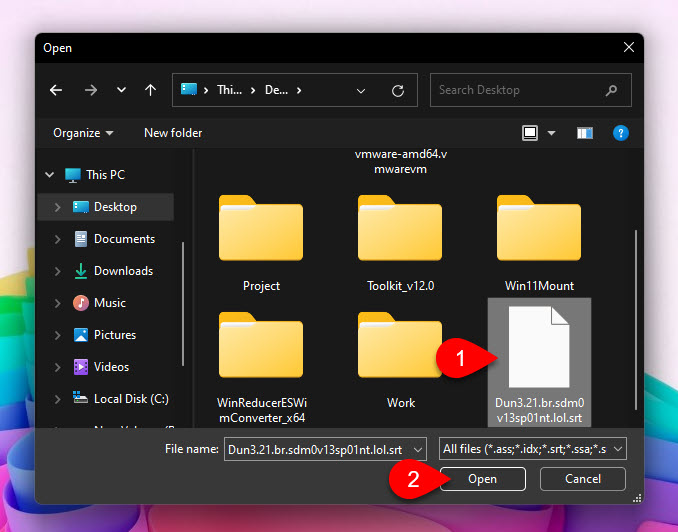Click the Cancel button
The height and width of the screenshot is (532, 678).
click(582, 479)
